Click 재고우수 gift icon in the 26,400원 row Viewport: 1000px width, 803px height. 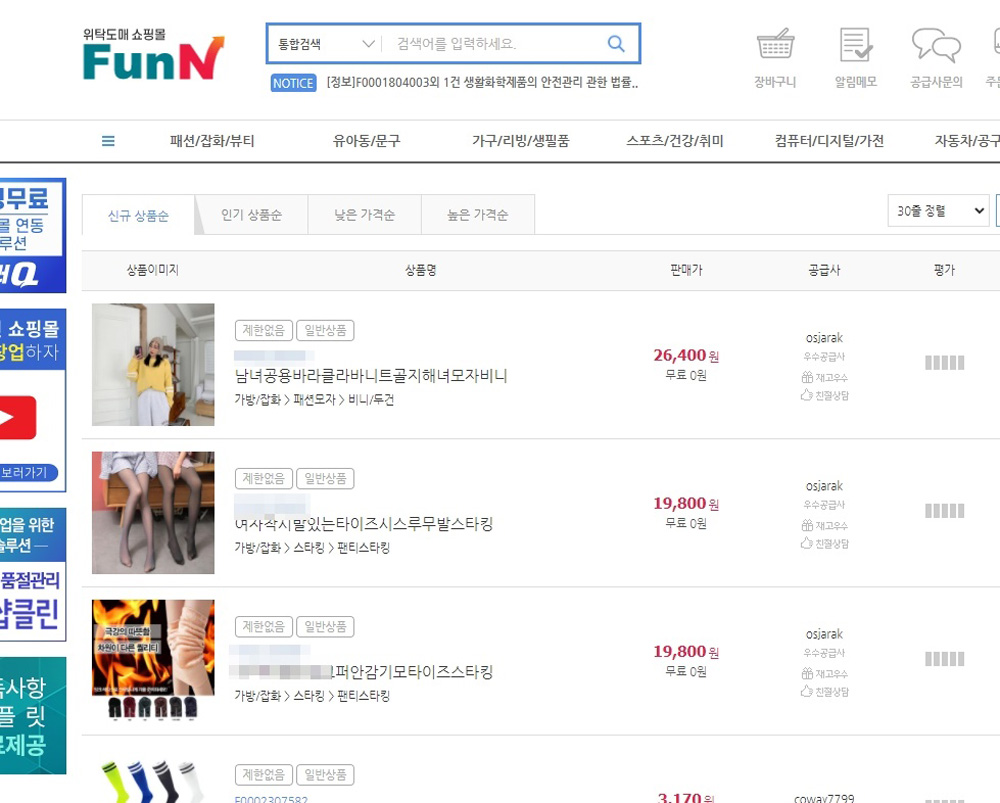pos(807,377)
